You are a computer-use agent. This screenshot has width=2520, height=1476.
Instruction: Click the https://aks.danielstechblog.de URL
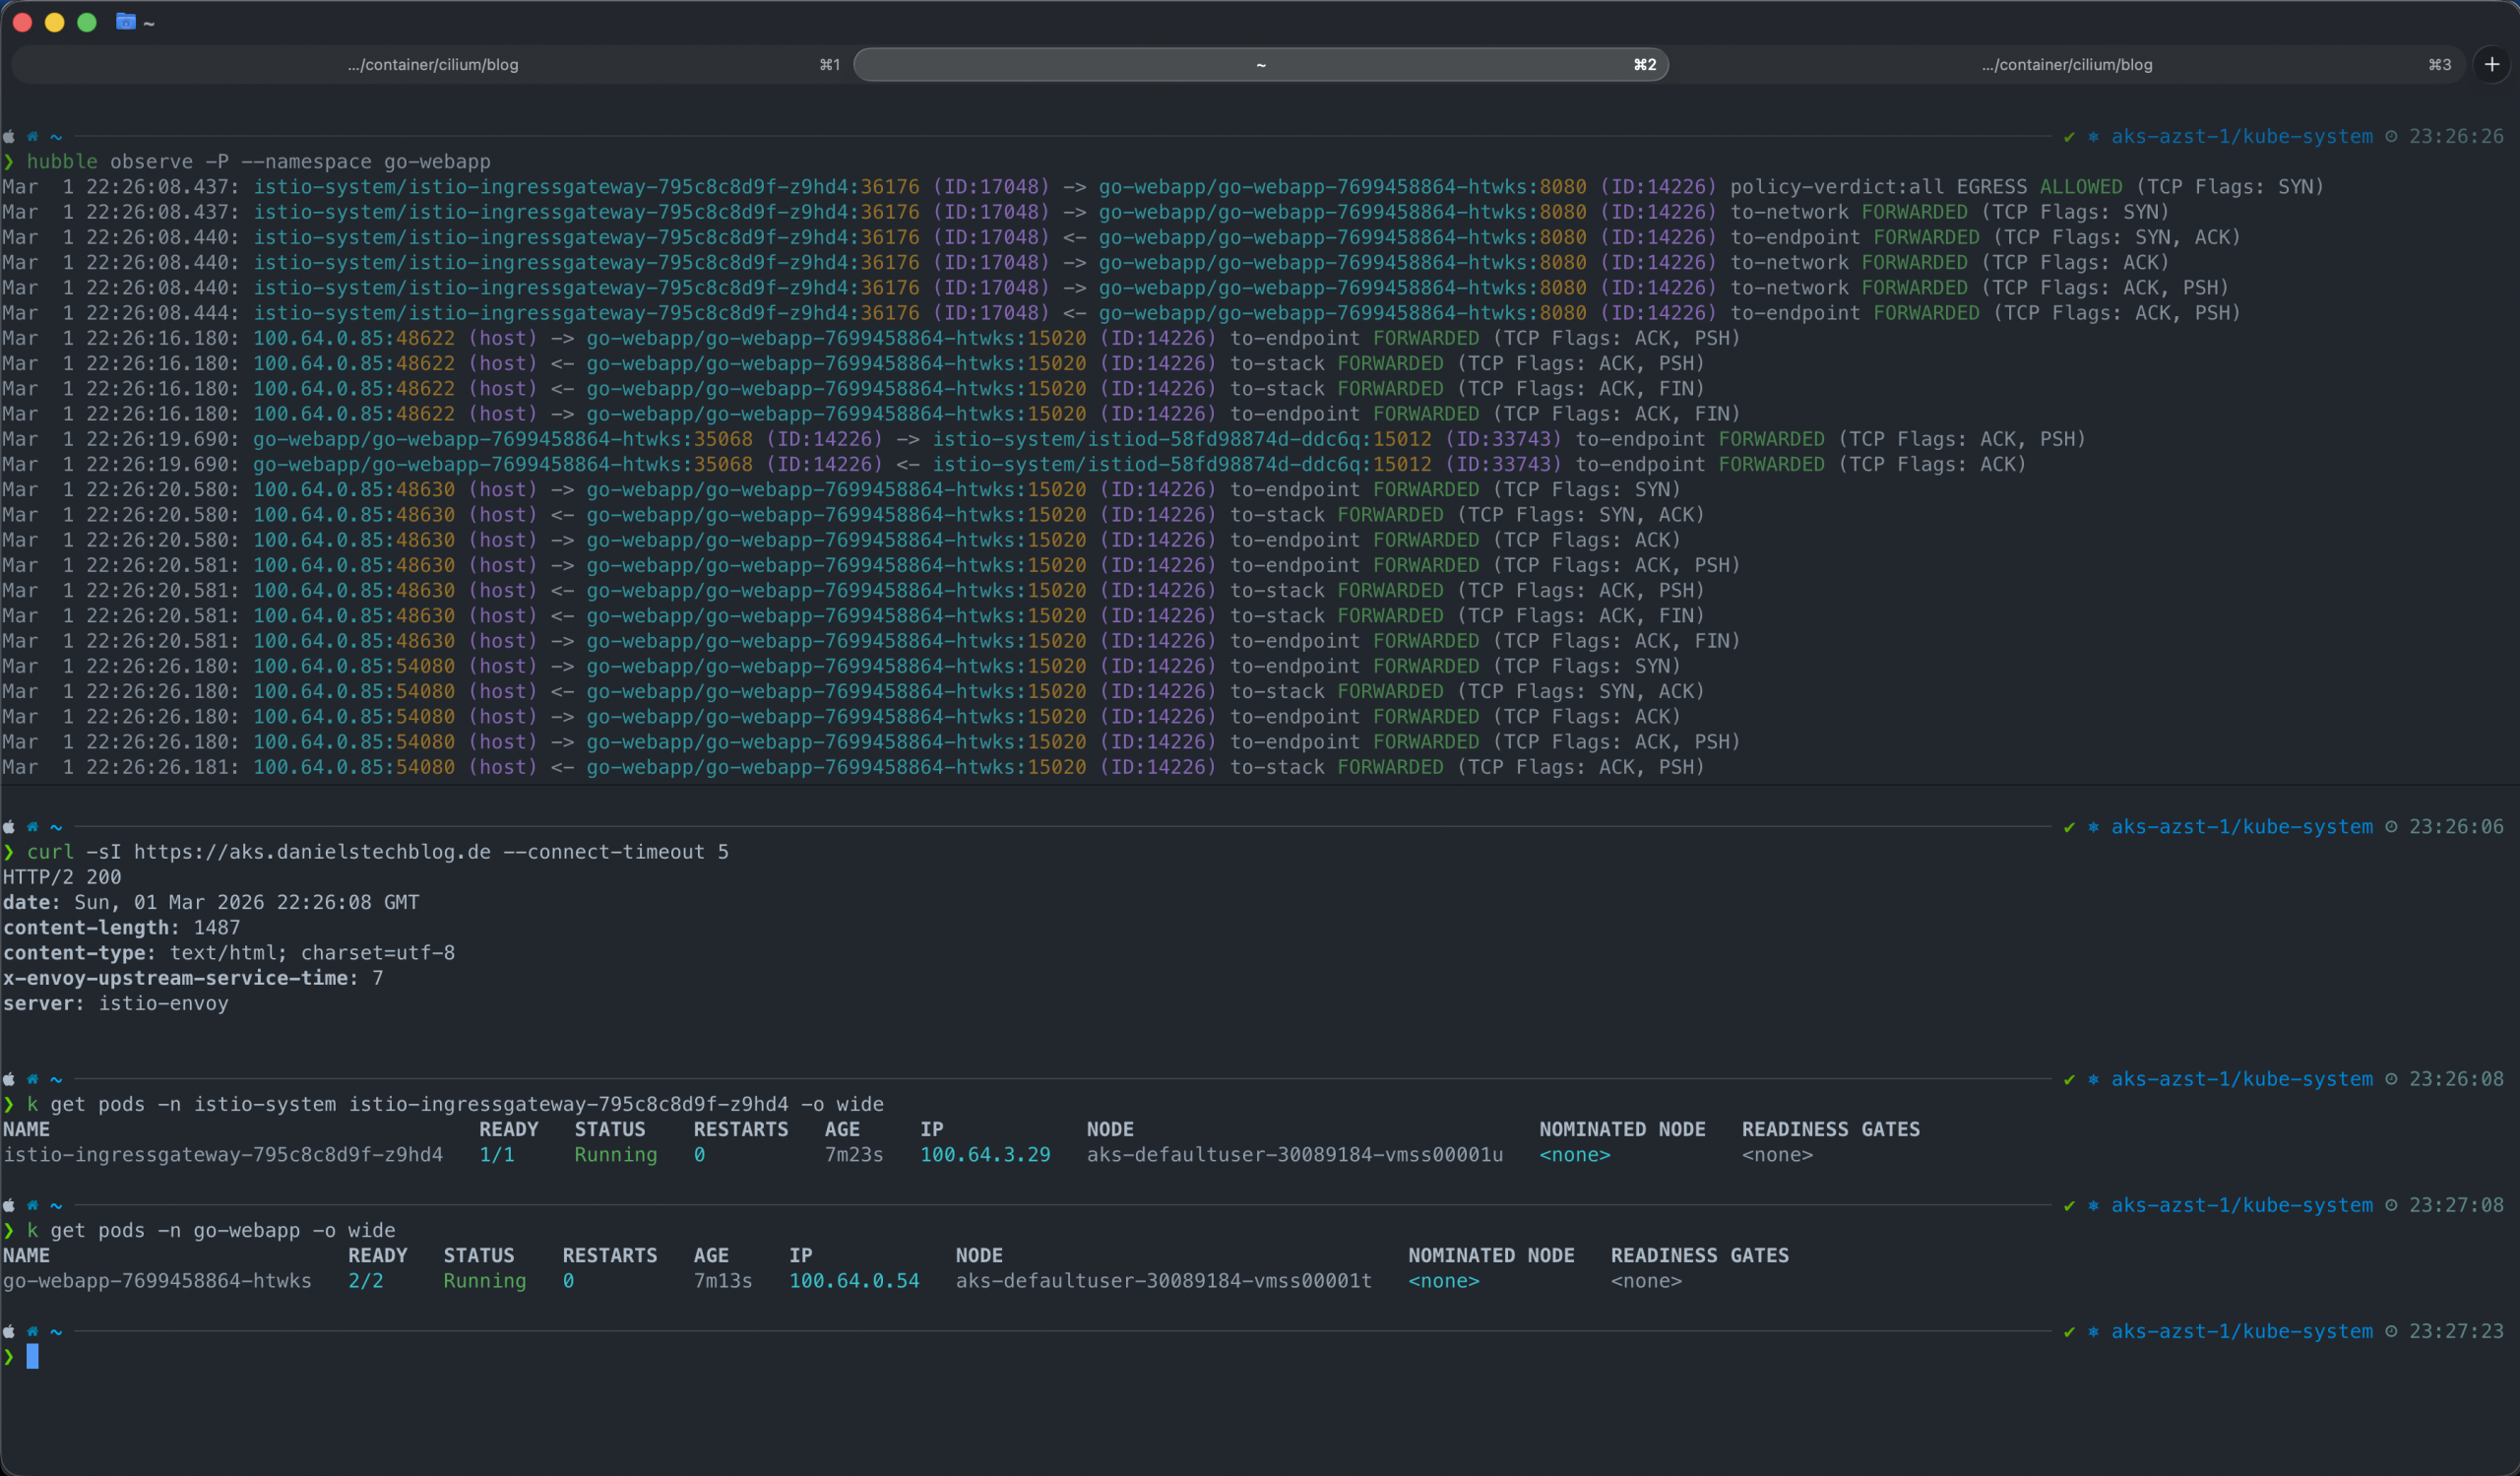pos(312,851)
